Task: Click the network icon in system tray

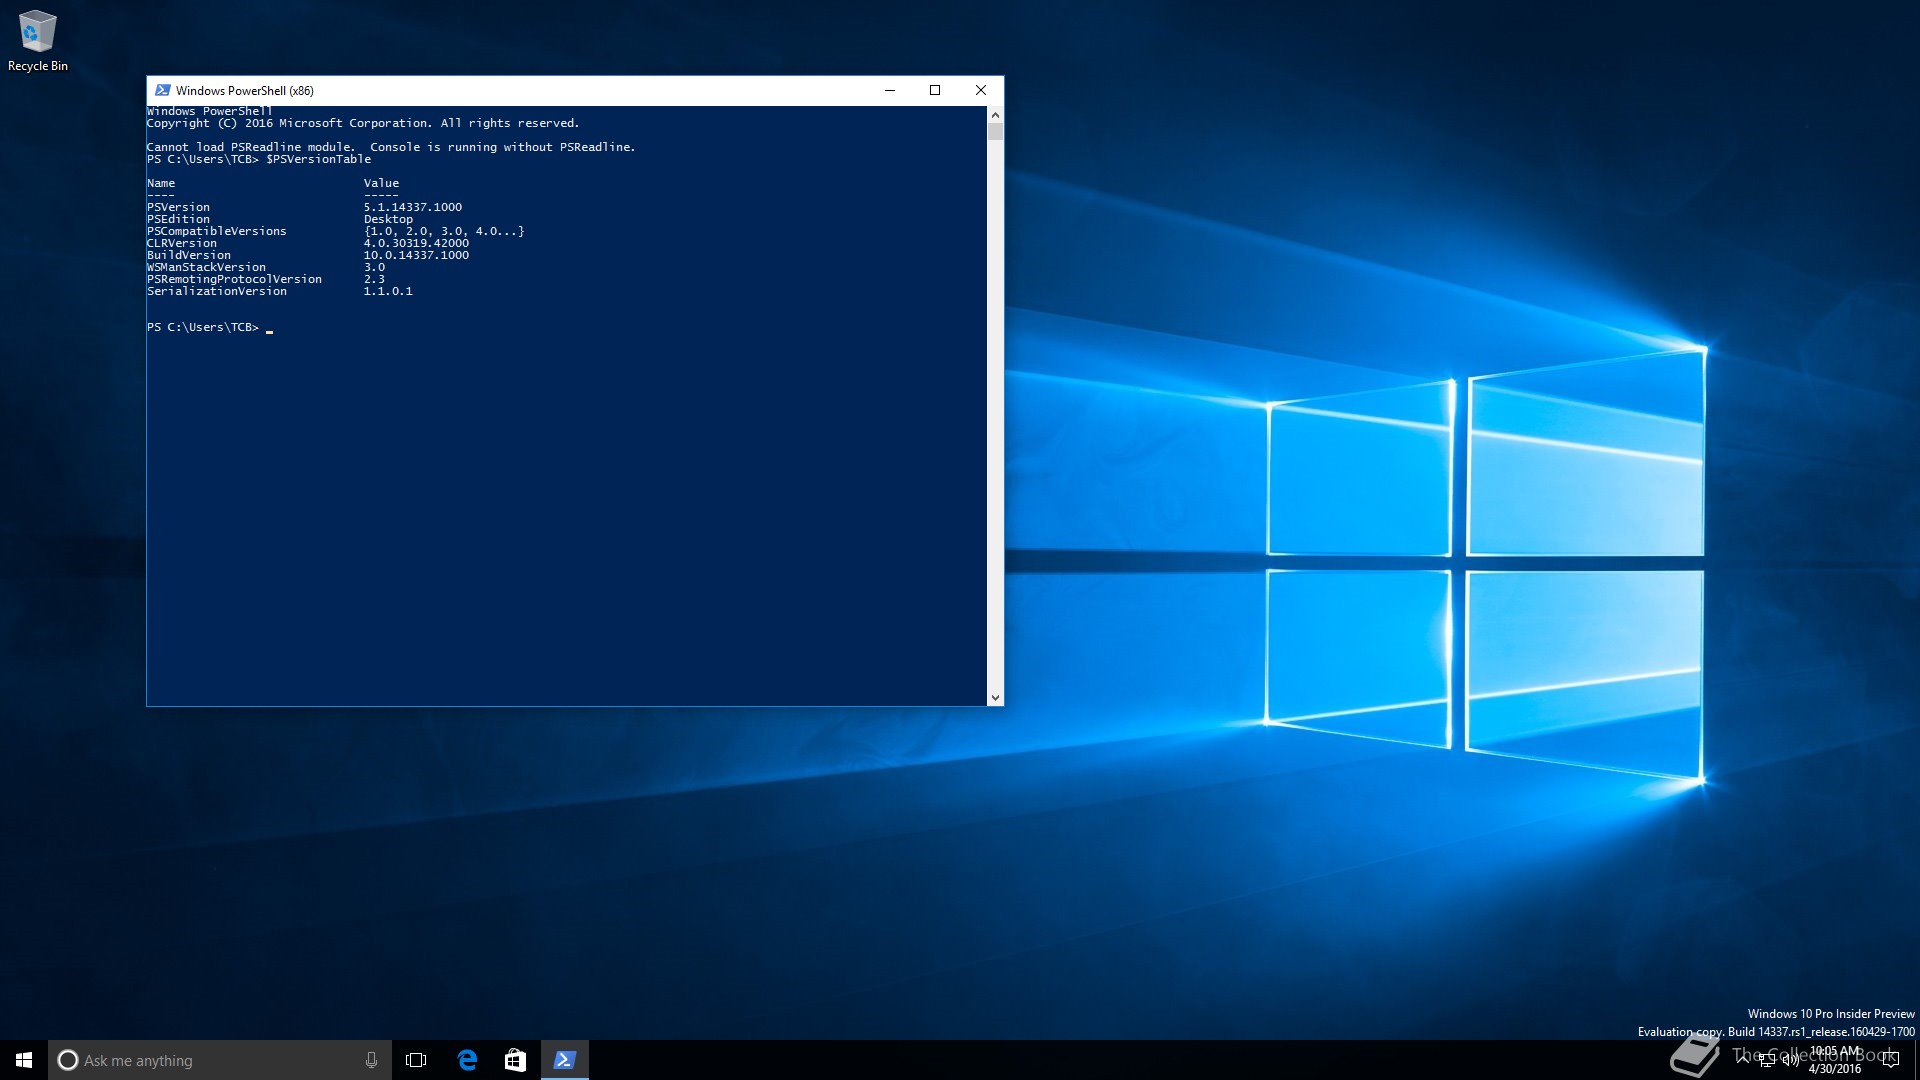Action: coord(1767,1060)
